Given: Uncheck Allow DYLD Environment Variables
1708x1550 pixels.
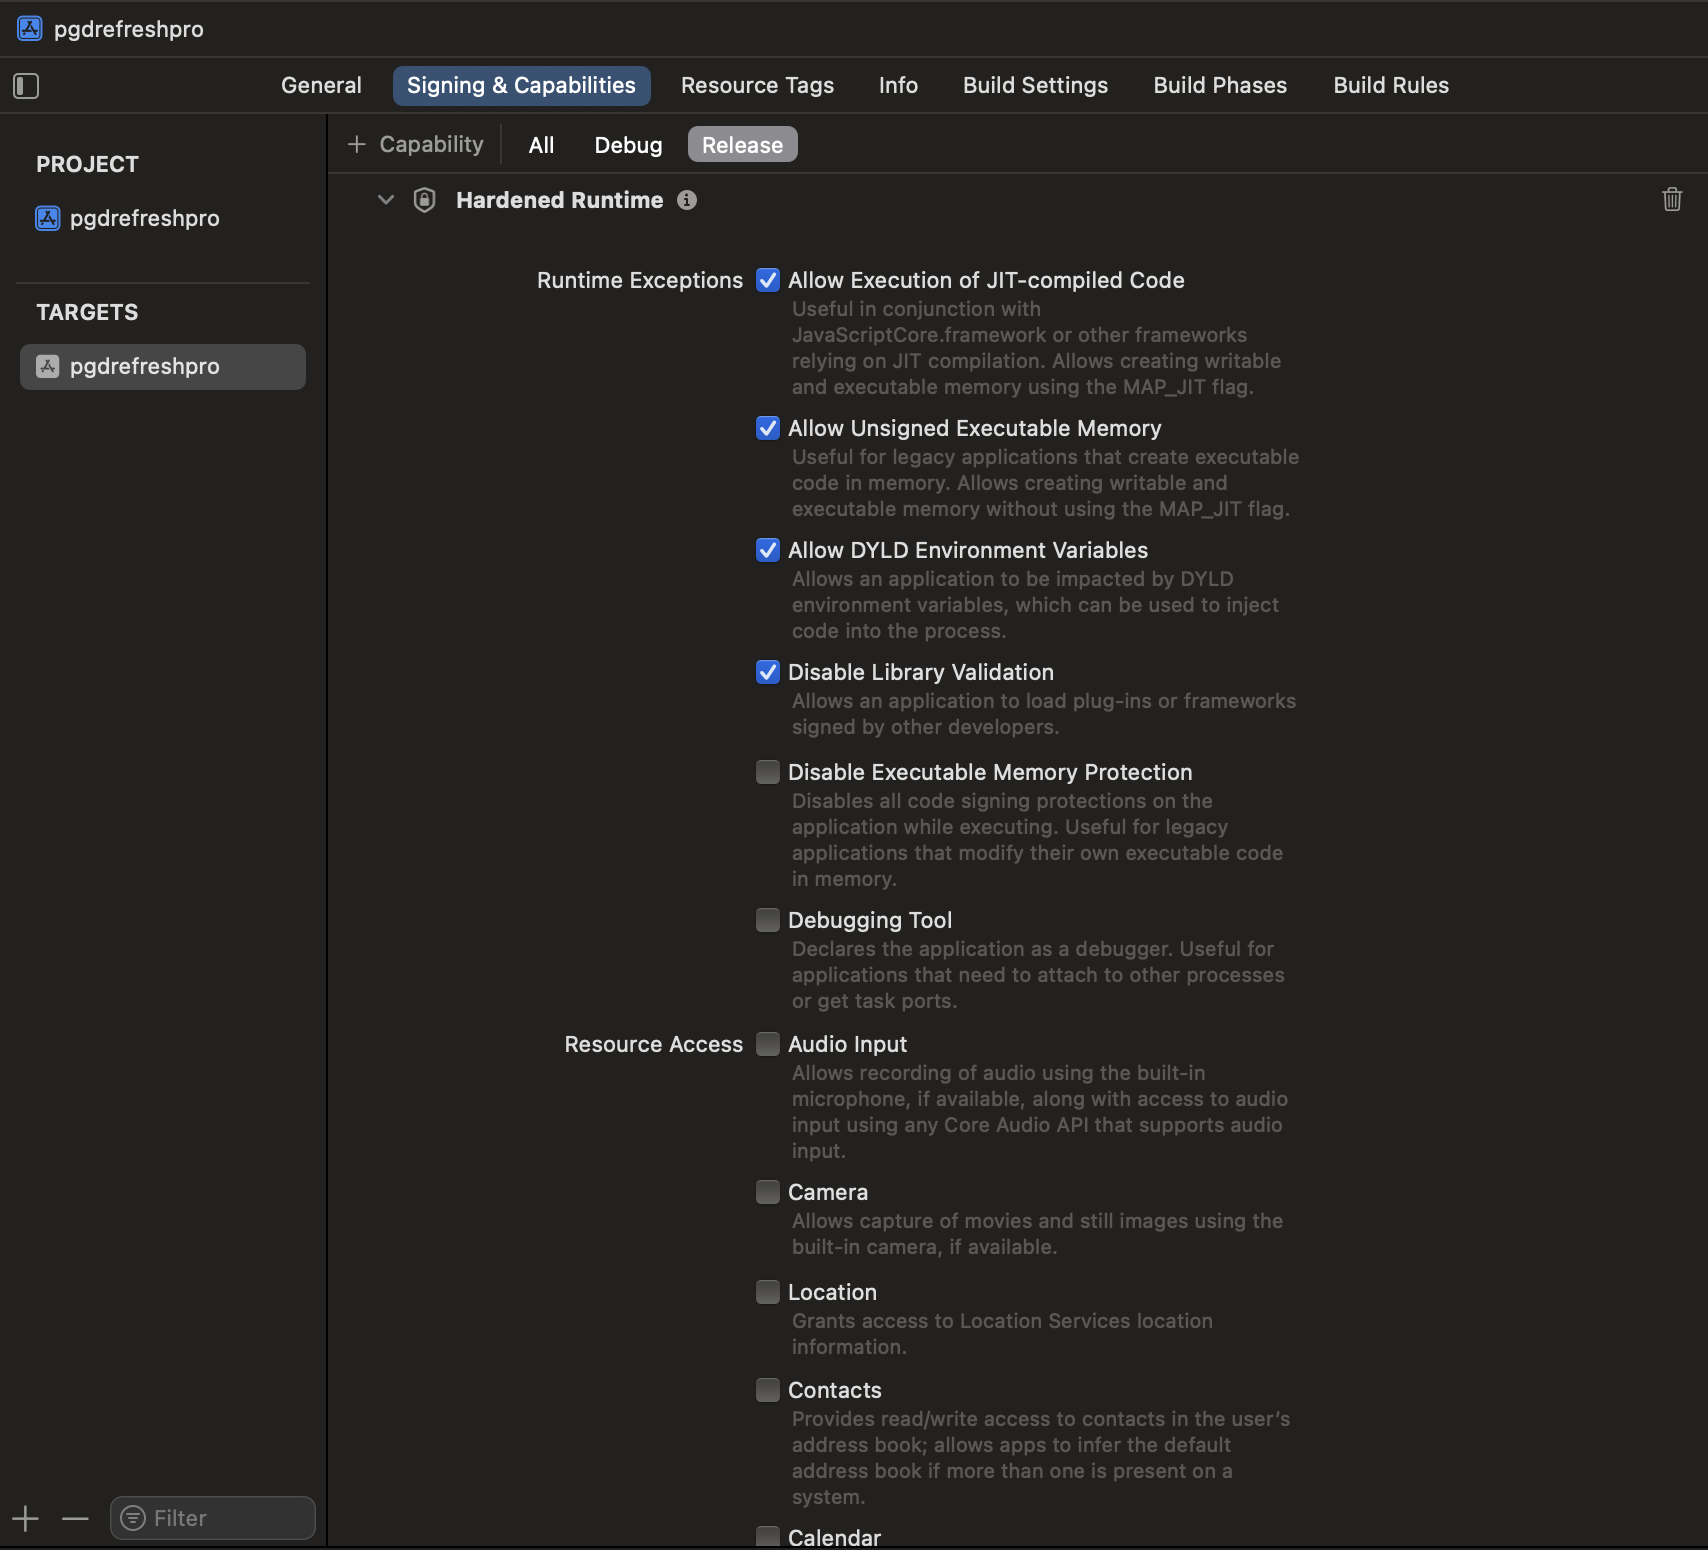Looking at the screenshot, I should pos(768,550).
